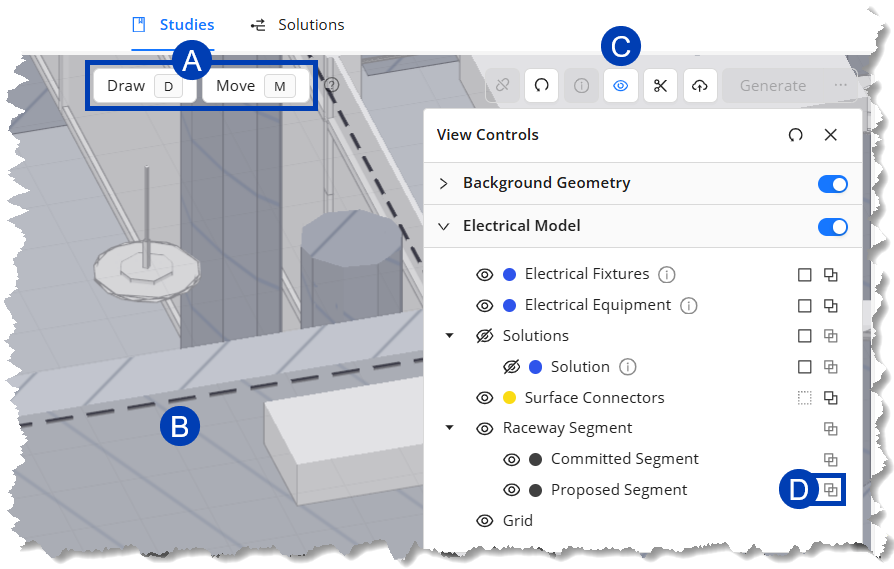Open info icon next to Electrical Fixtures
Image resolution: width=894 pixels, height=569 pixels.
coord(667,275)
